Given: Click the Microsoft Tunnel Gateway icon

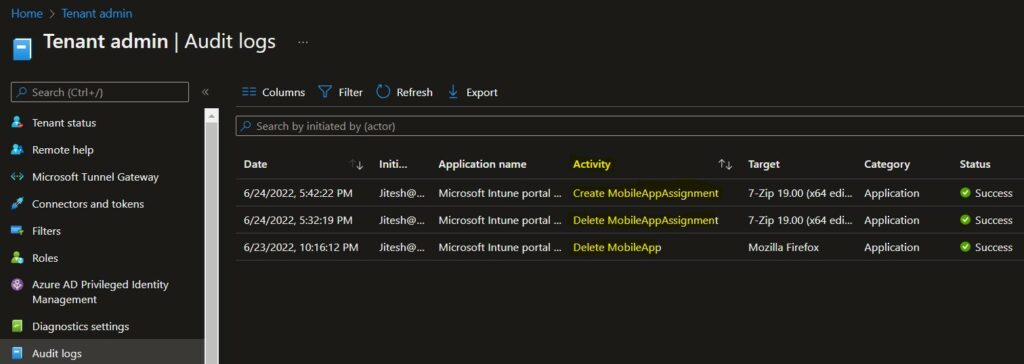Looking at the screenshot, I should pos(18,177).
